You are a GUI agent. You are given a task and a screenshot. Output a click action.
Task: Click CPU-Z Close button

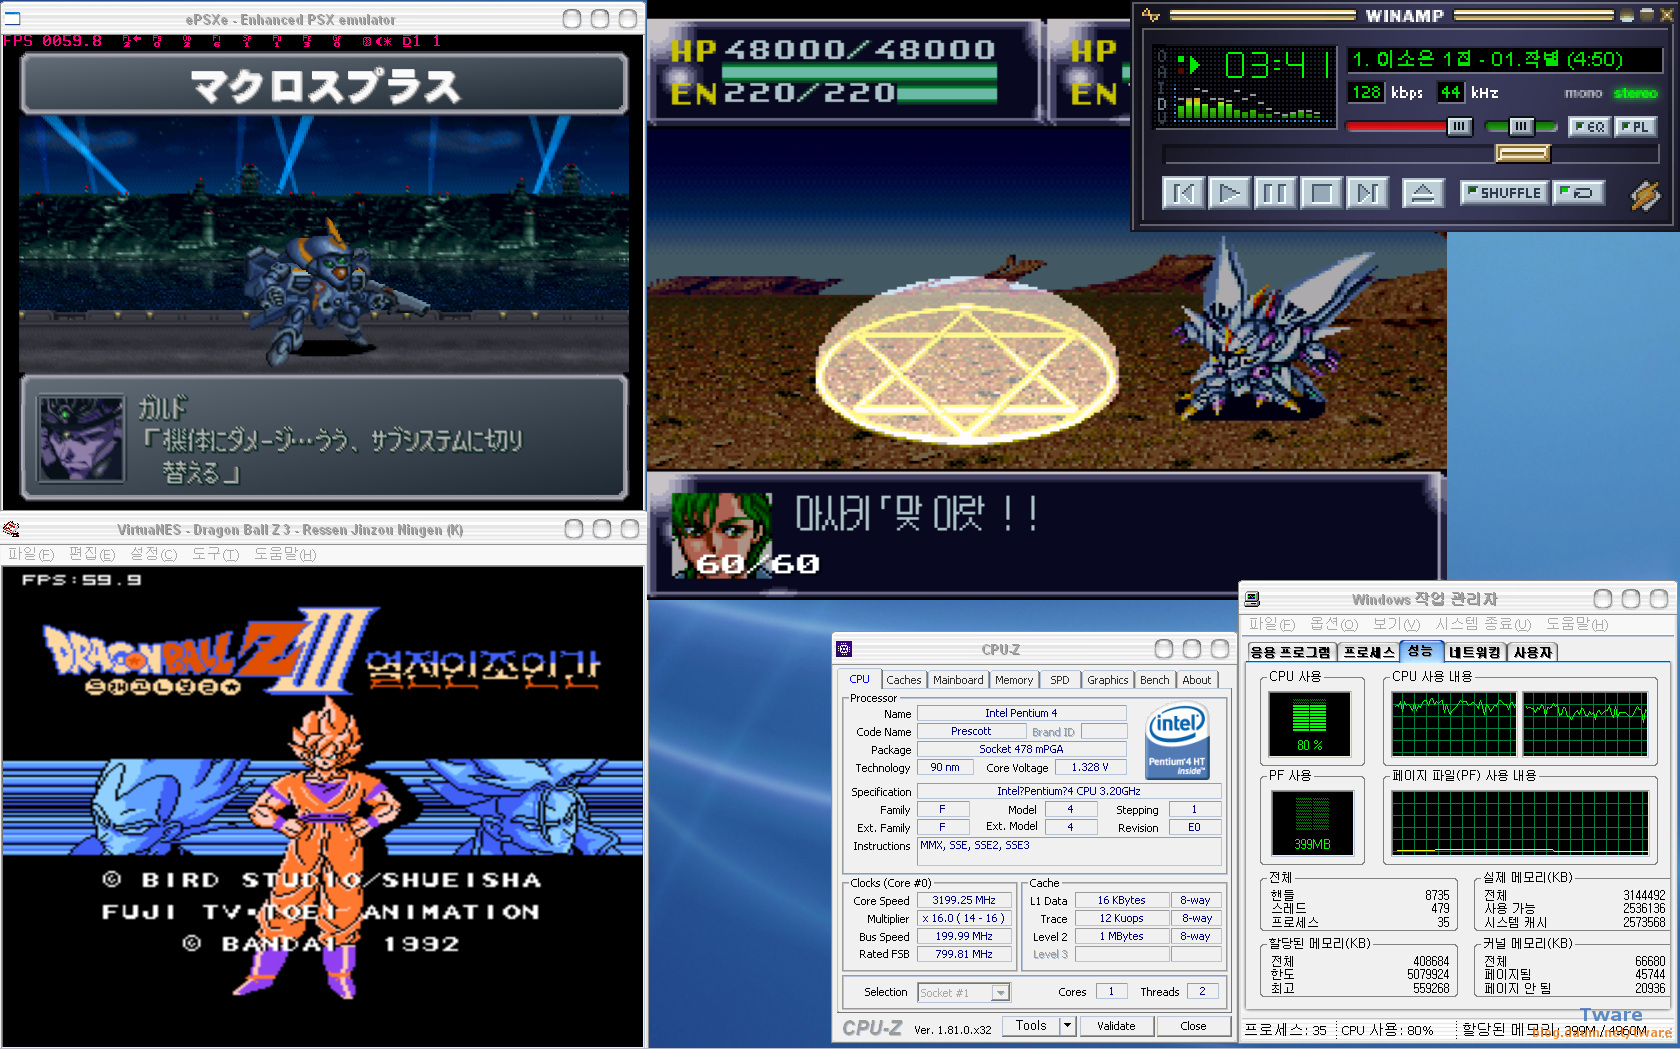pos(1193,1026)
